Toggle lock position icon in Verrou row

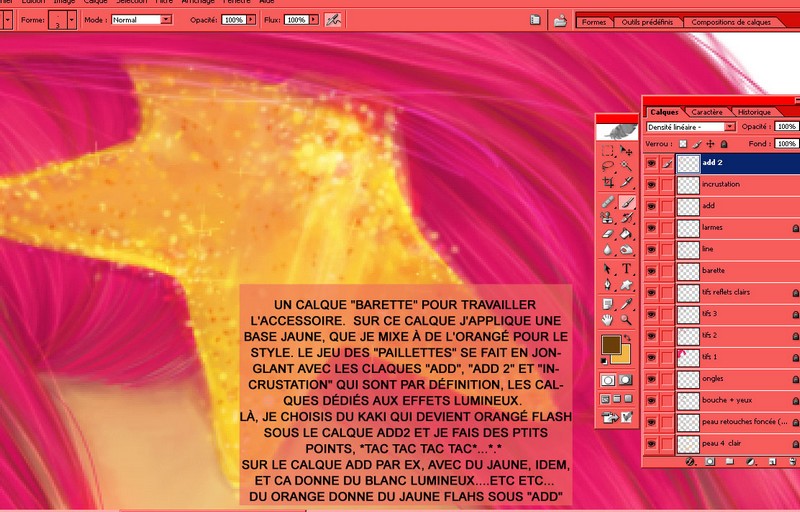click(x=710, y=144)
